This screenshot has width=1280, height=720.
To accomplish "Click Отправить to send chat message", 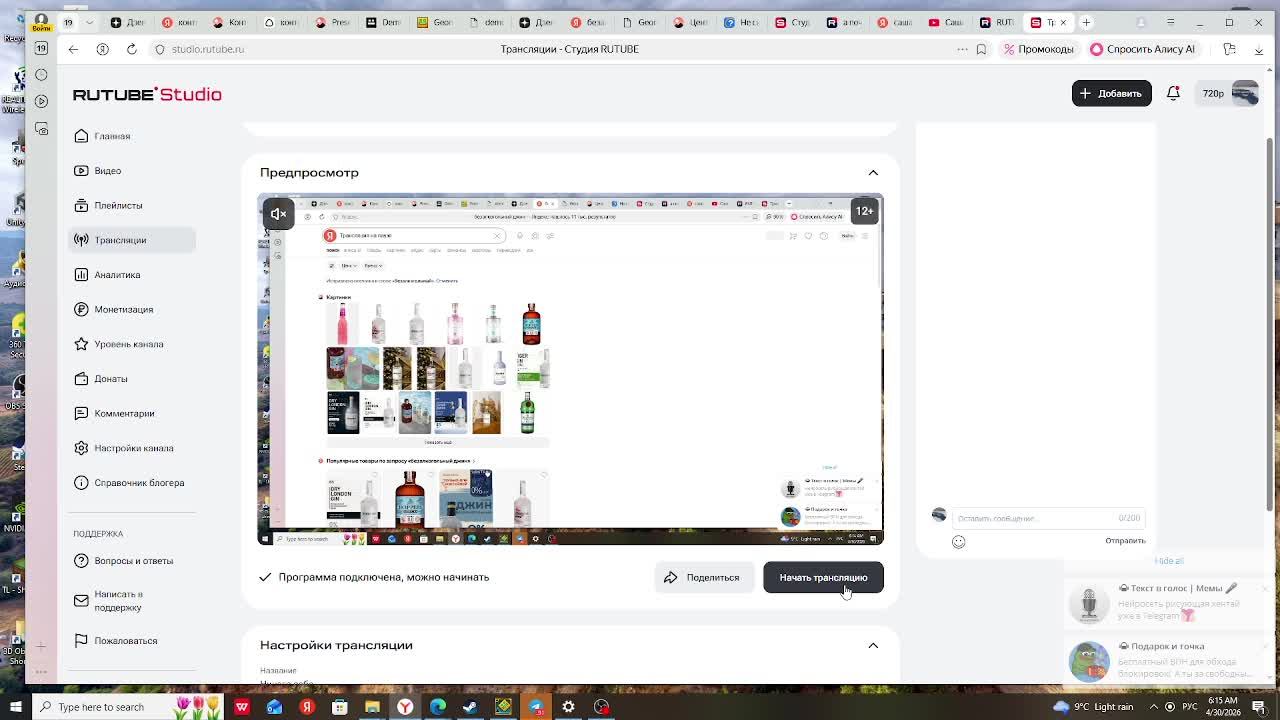I will click(1125, 541).
